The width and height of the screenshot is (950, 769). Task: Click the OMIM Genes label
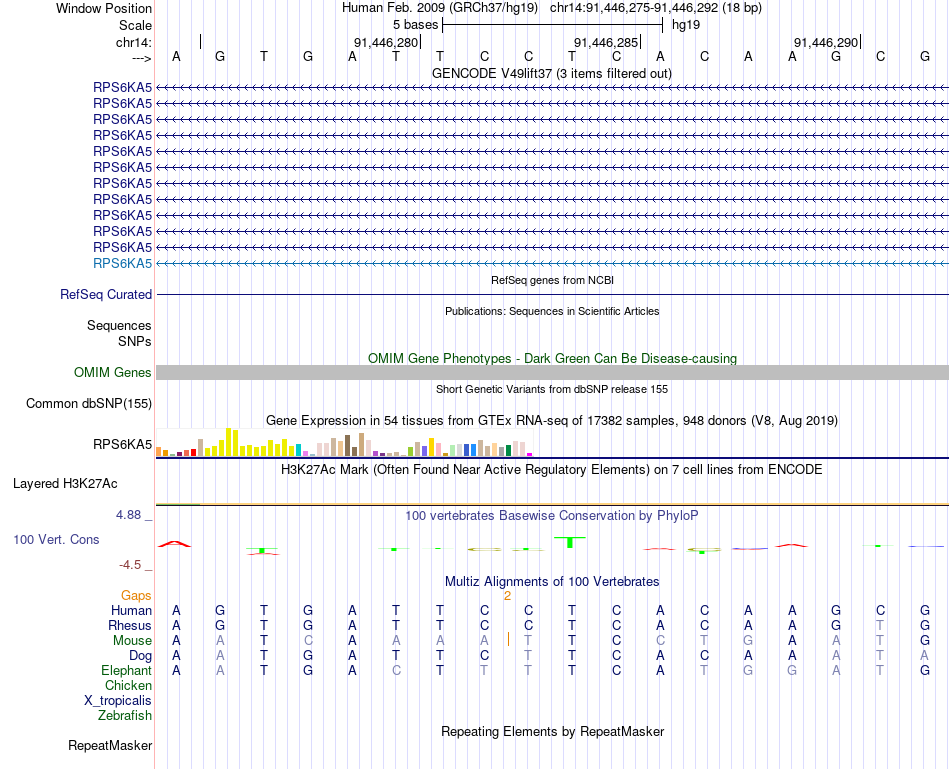pos(113,372)
